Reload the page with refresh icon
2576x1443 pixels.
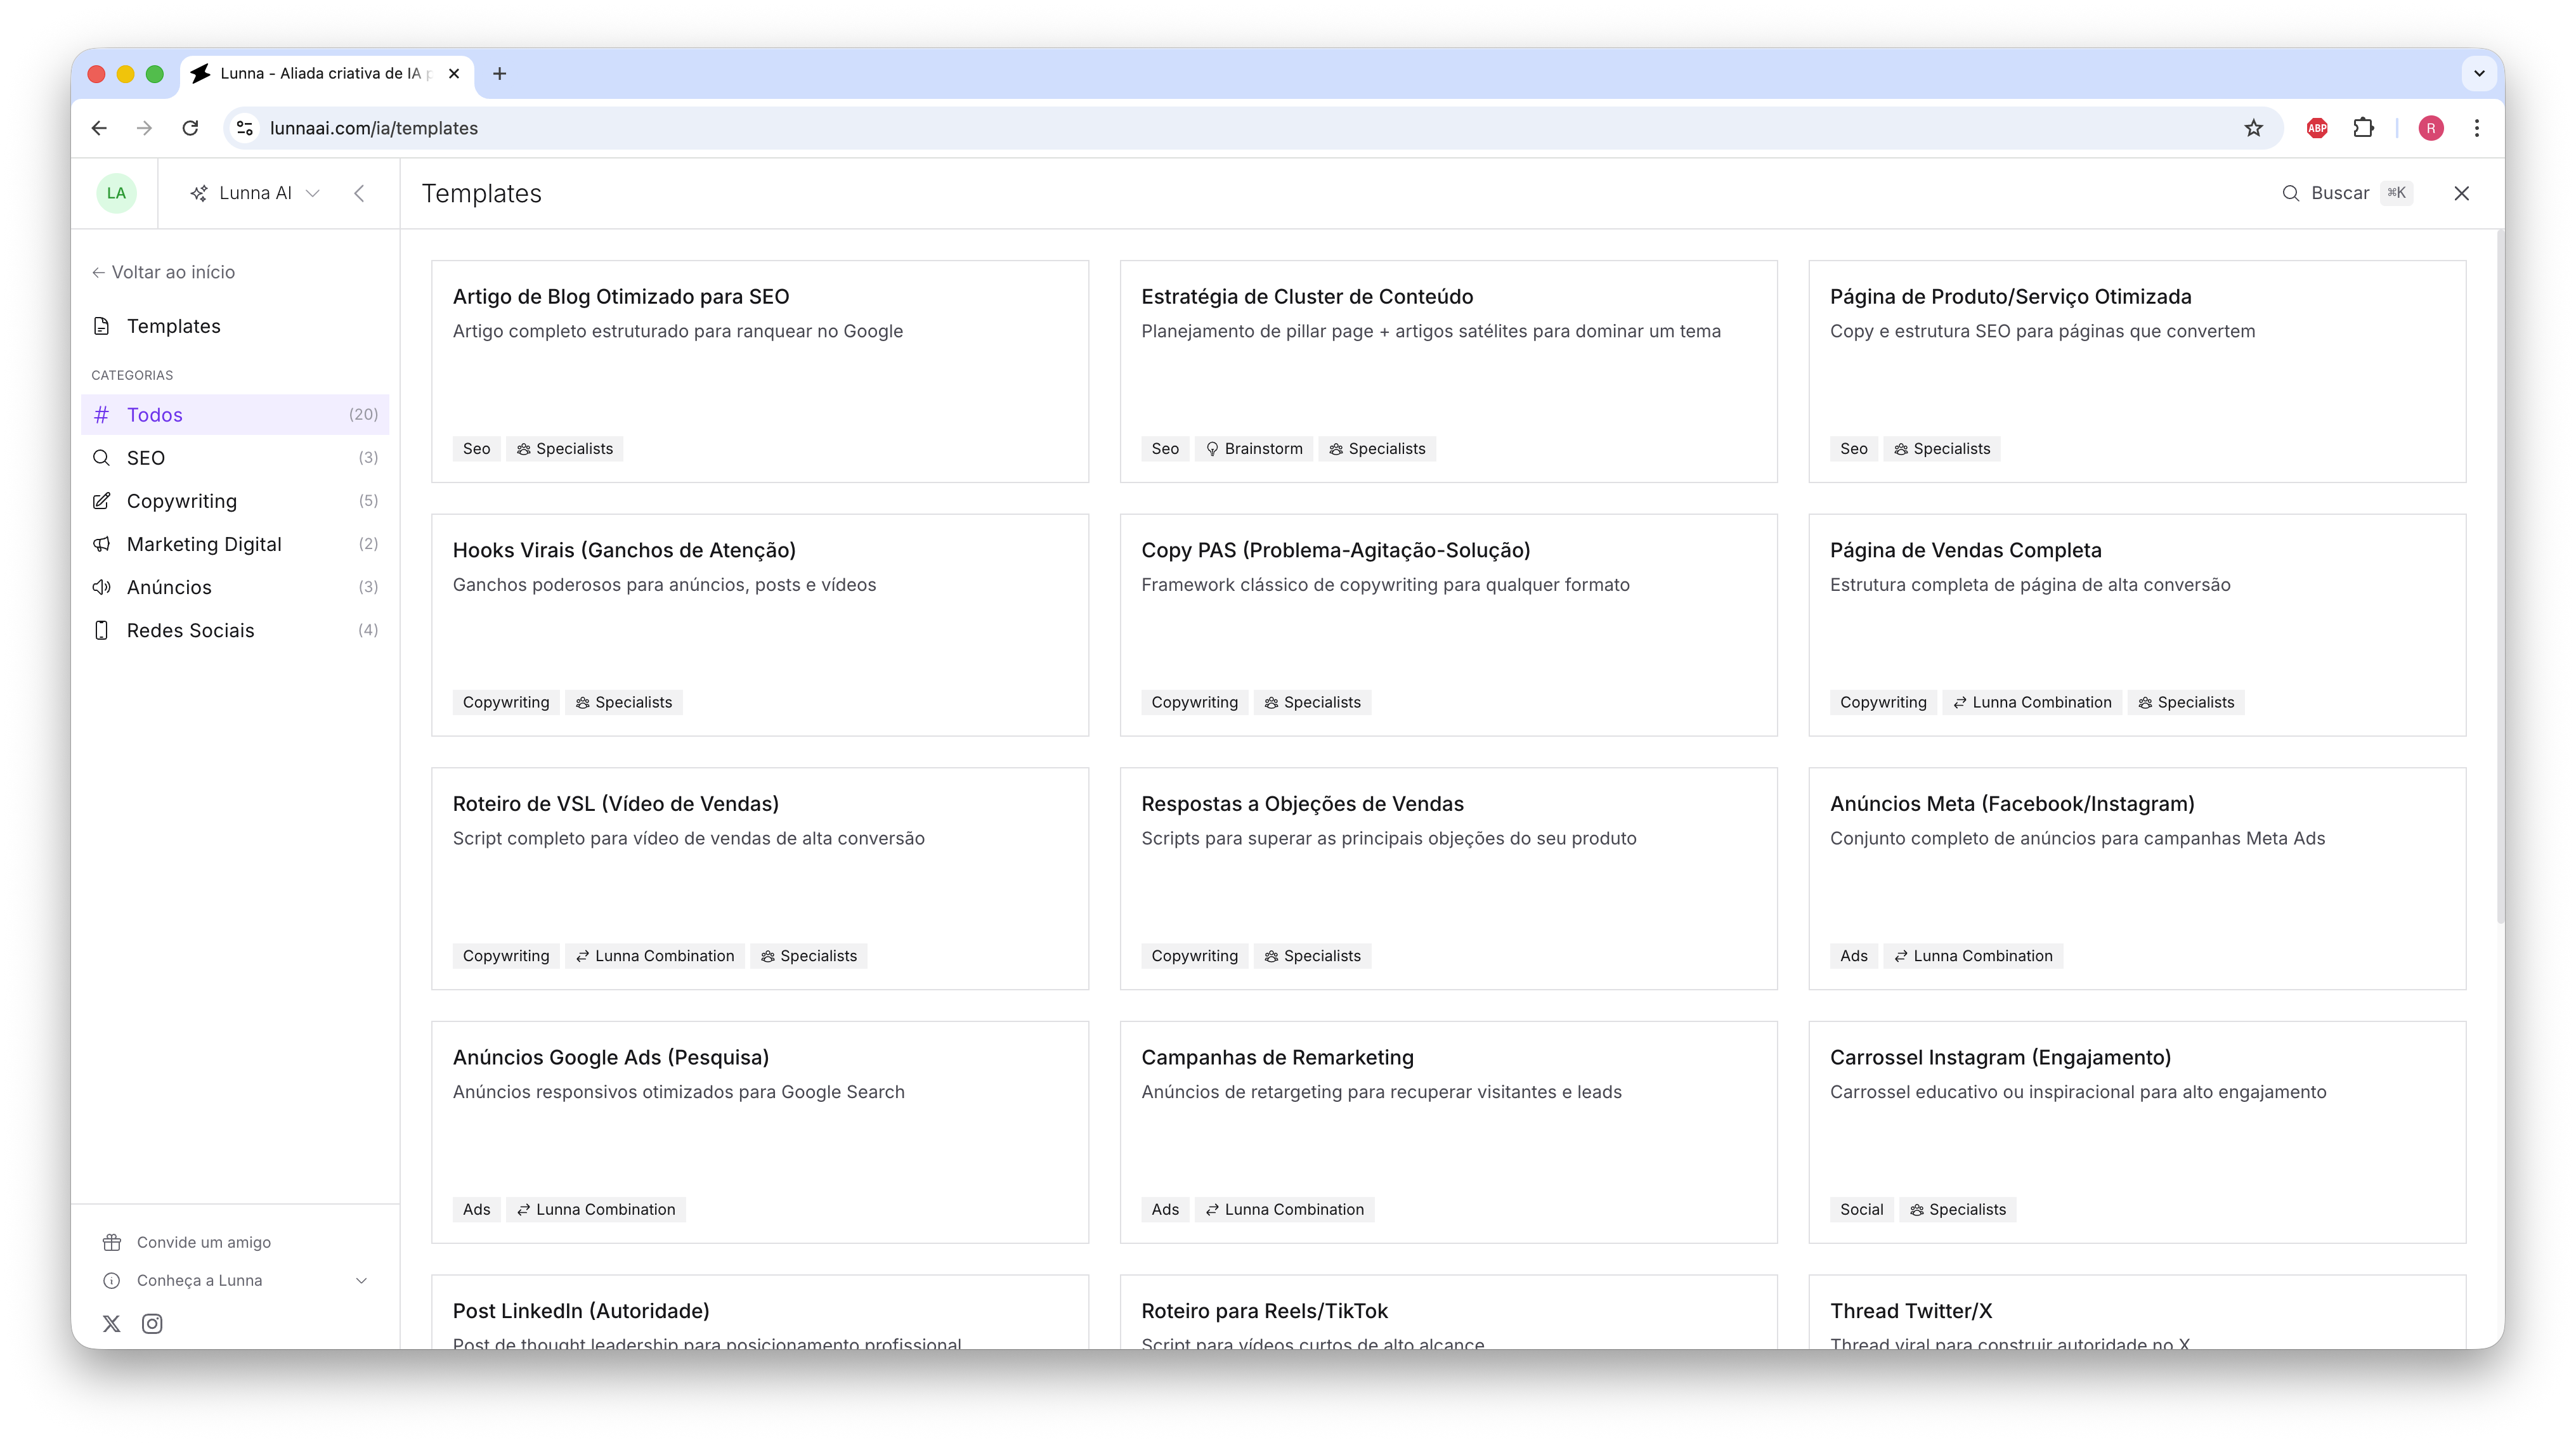[x=190, y=128]
